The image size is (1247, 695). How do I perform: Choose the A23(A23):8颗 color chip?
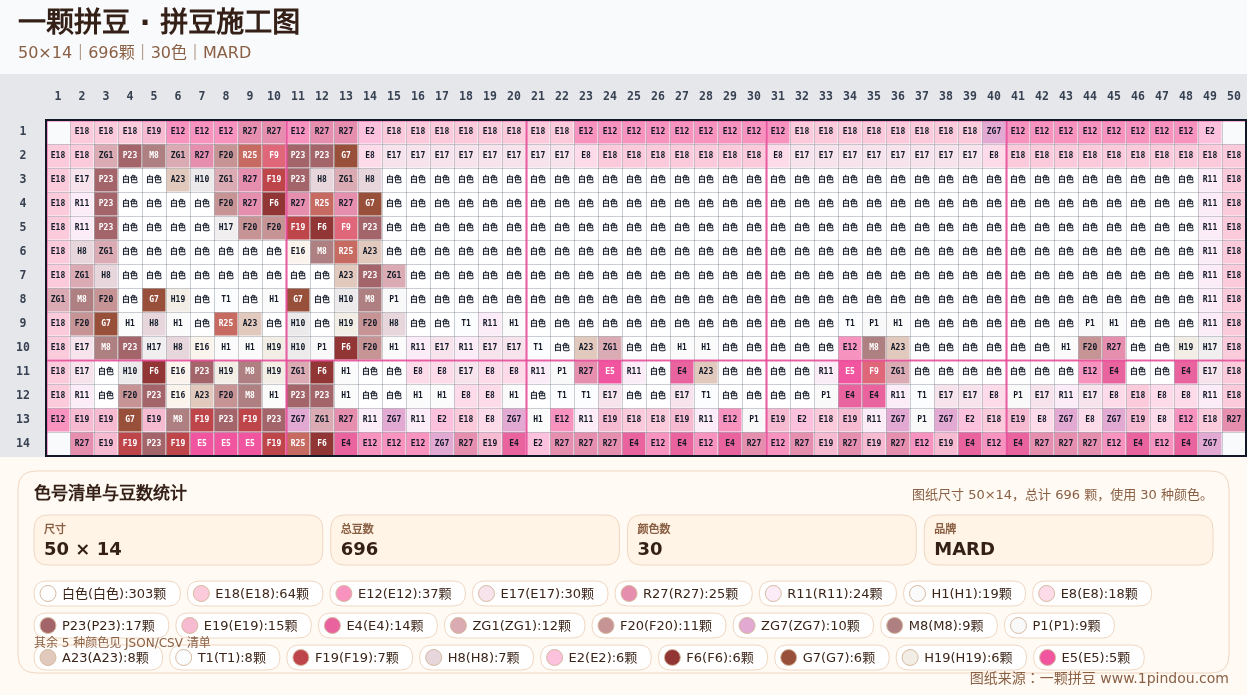(98, 657)
